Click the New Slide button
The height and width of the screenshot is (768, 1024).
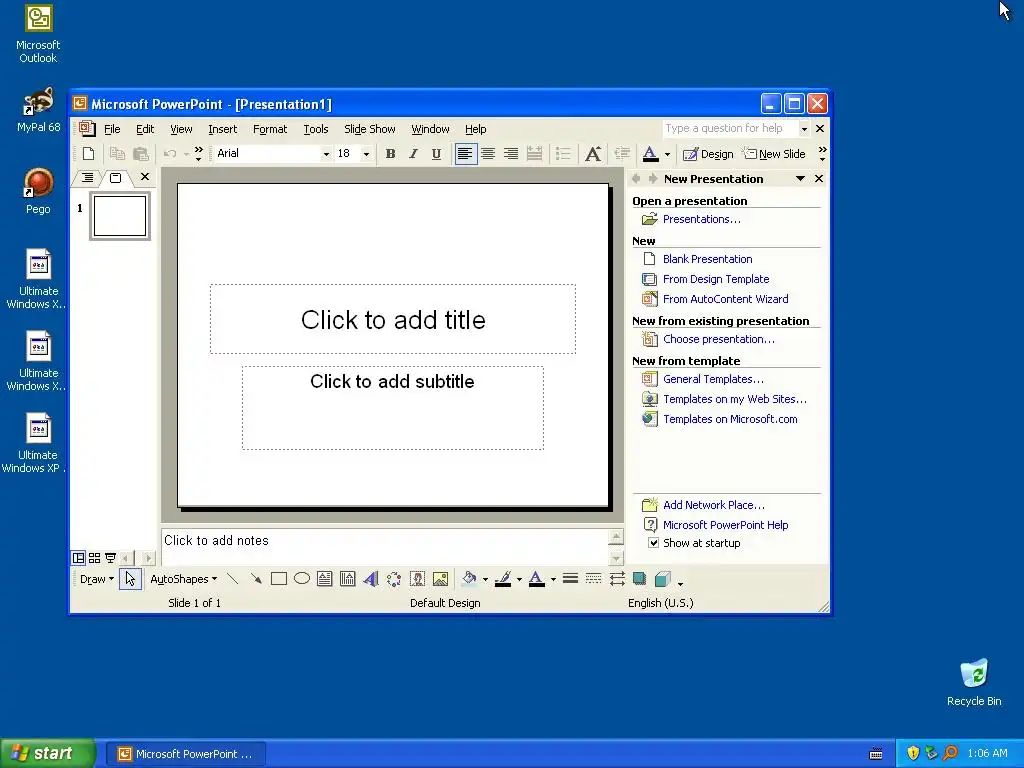(x=775, y=154)
